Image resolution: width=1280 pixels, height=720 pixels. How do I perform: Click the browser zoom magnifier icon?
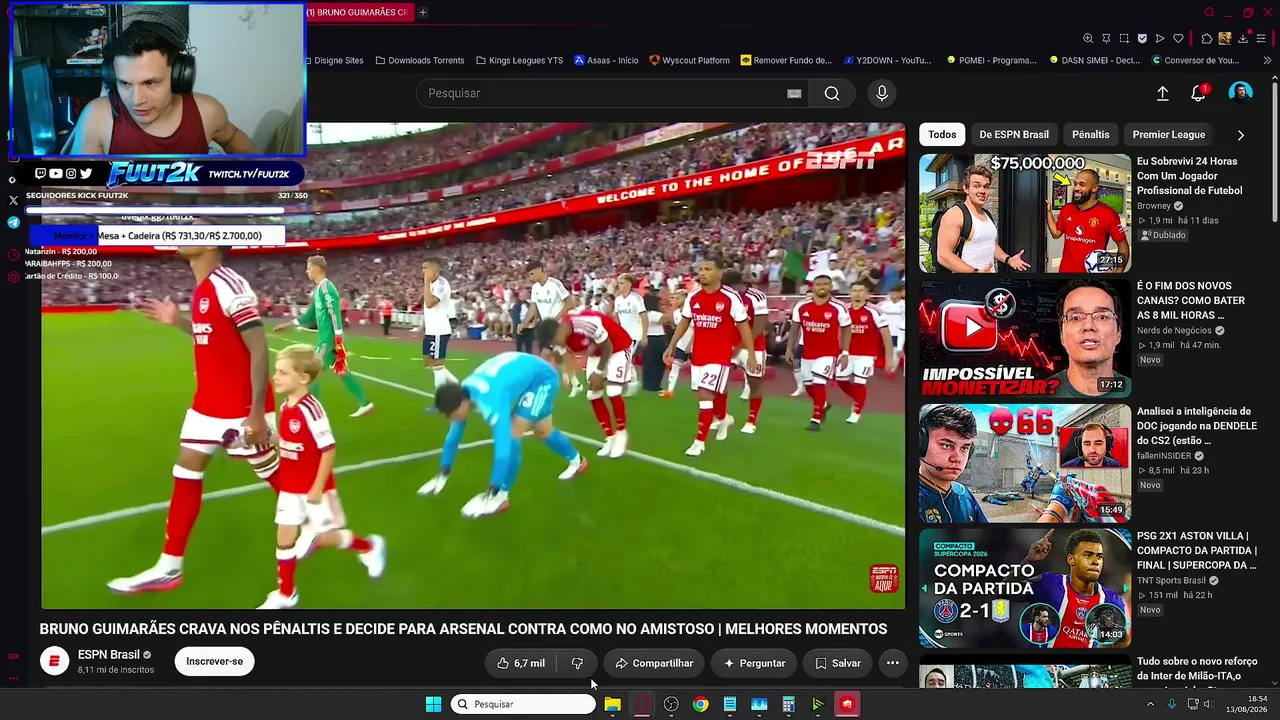(1088, 39)
